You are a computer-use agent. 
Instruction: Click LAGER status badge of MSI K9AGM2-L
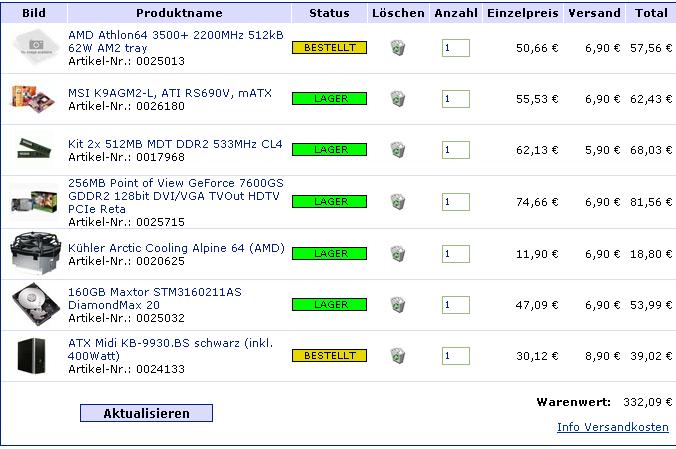tap(329, 99)
